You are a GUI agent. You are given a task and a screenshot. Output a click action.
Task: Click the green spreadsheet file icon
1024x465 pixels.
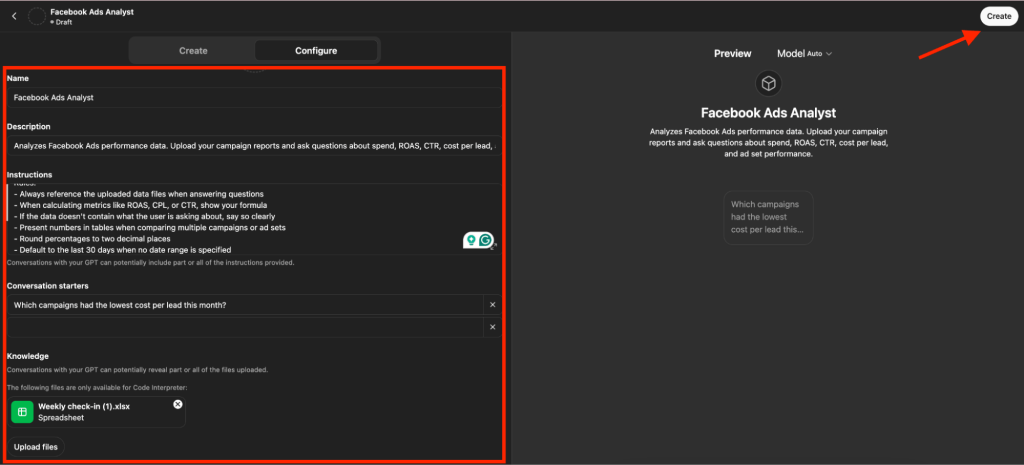pyautogui.click(x=23, y=412)
